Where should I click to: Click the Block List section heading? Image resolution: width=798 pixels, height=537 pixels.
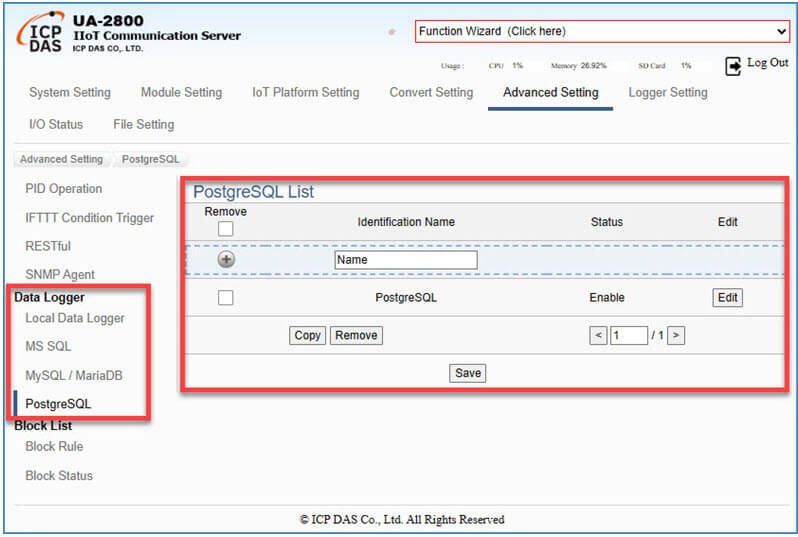(43, 426)
